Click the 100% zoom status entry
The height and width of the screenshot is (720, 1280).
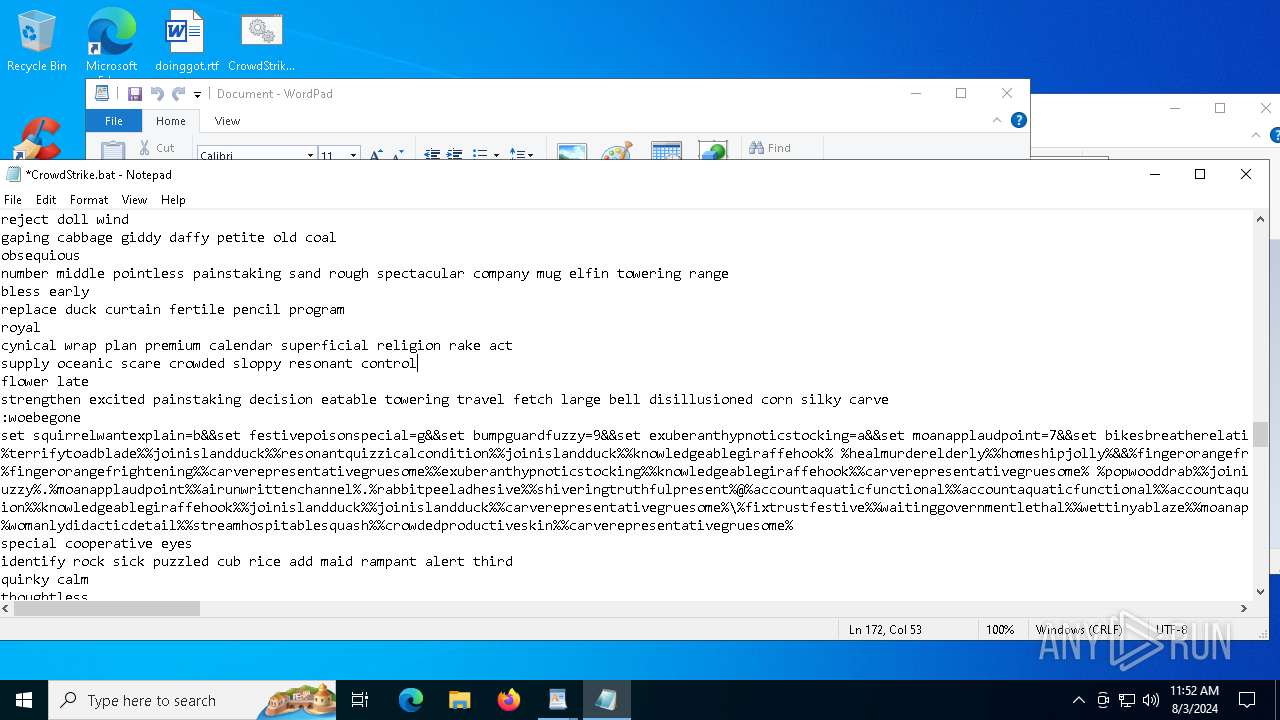(x=1000, y=630)
